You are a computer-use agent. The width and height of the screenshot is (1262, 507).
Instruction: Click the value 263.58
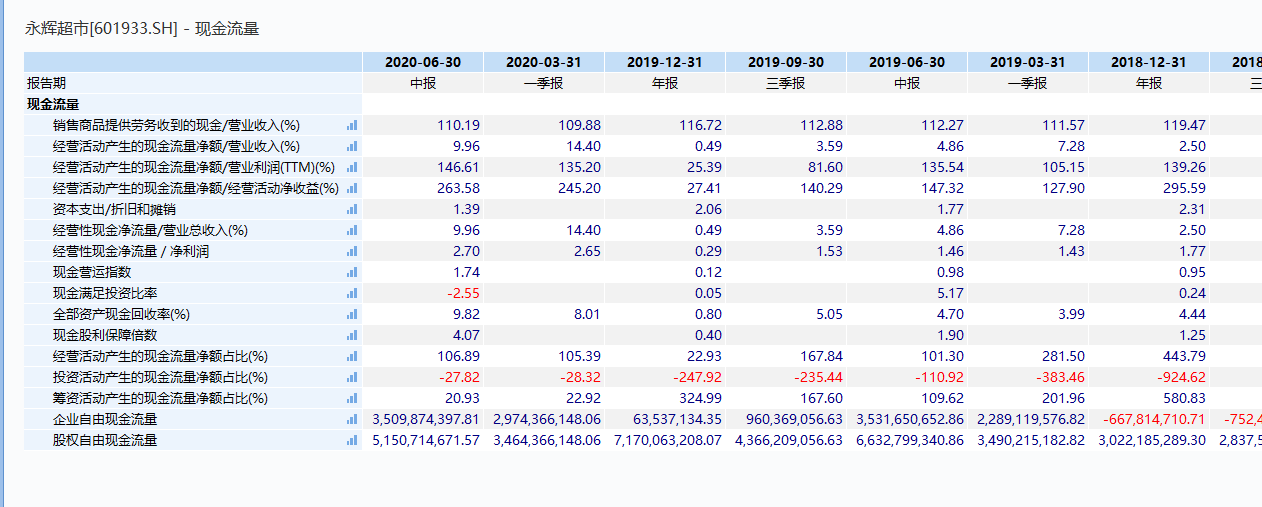pos(459,188)
